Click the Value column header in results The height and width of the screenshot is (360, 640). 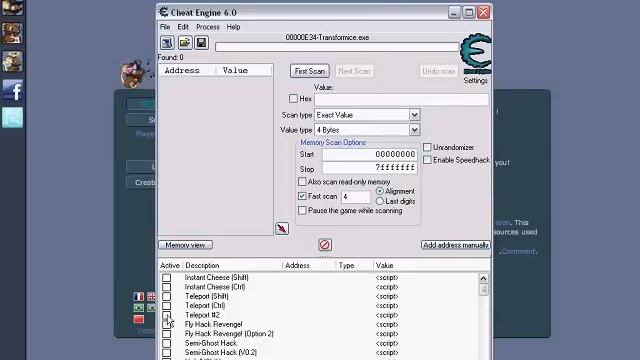[244, 70]
